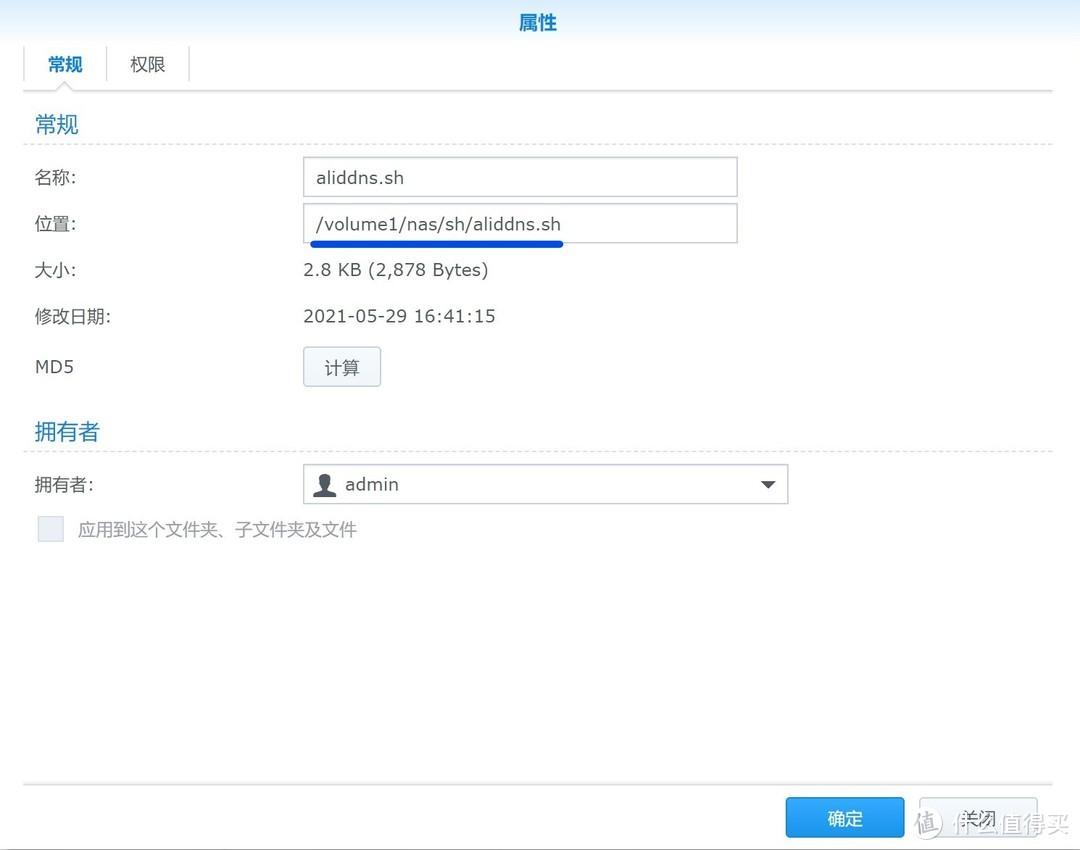Viewport: 1080px width, 850px height.
Task: Click the MD5 label
Action: click(x=54, y=367)
